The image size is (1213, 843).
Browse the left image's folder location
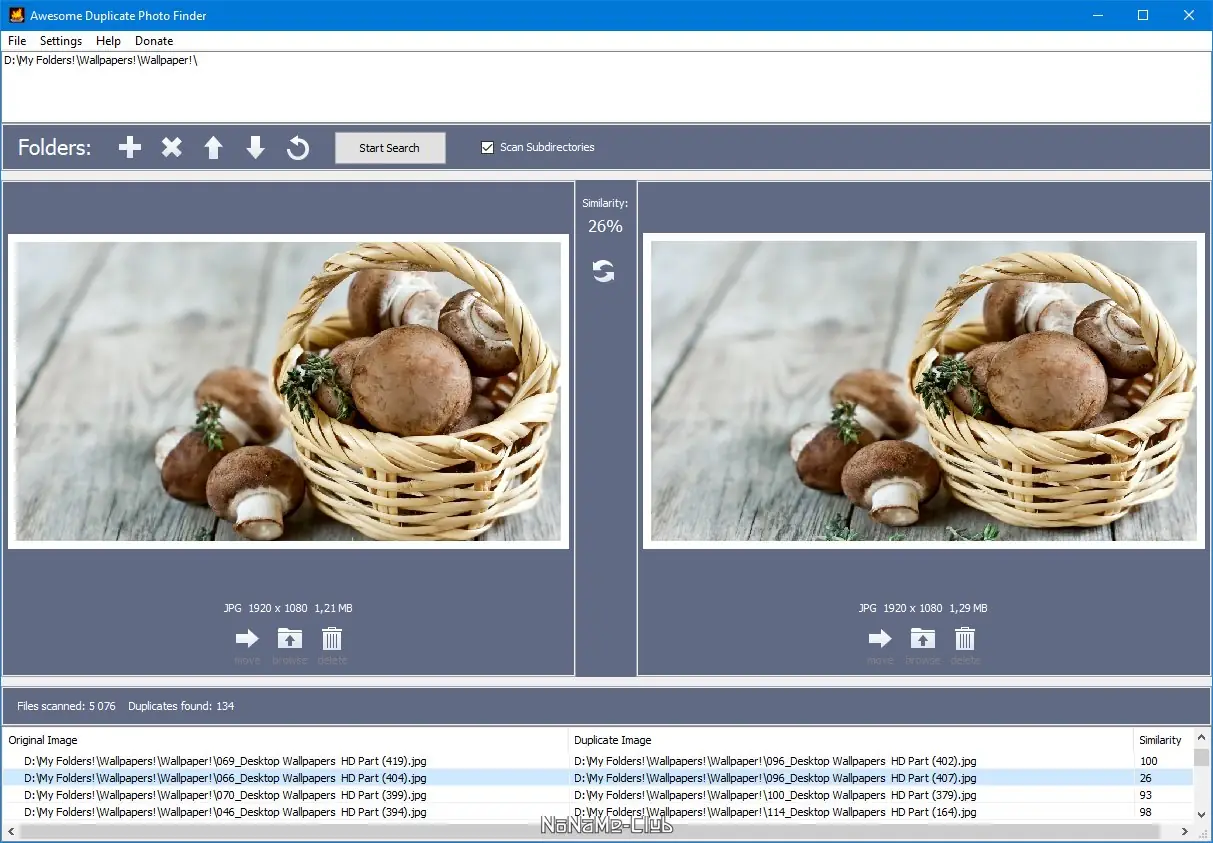tap(289, 639)
